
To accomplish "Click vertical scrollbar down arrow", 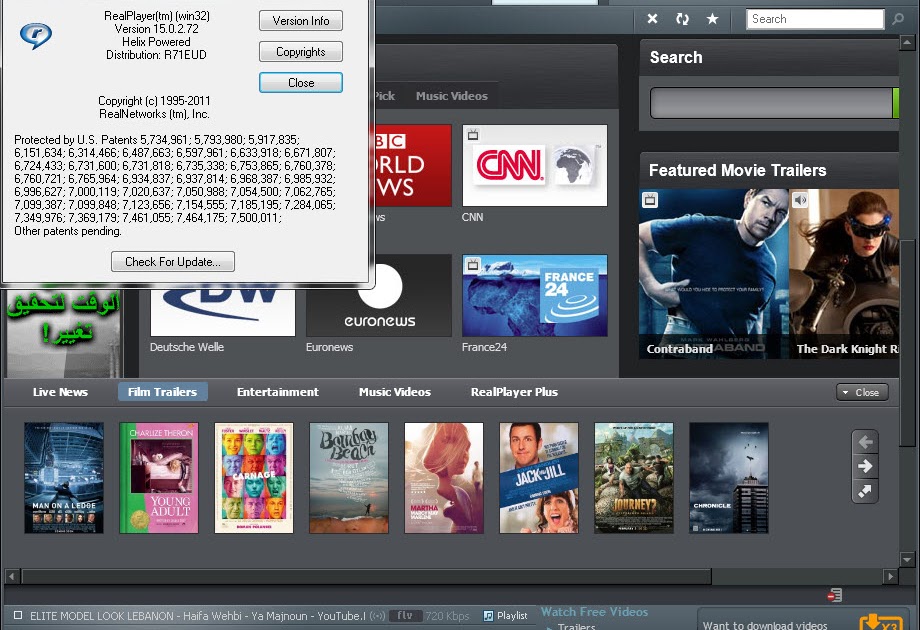I will [x=907, y=559].
